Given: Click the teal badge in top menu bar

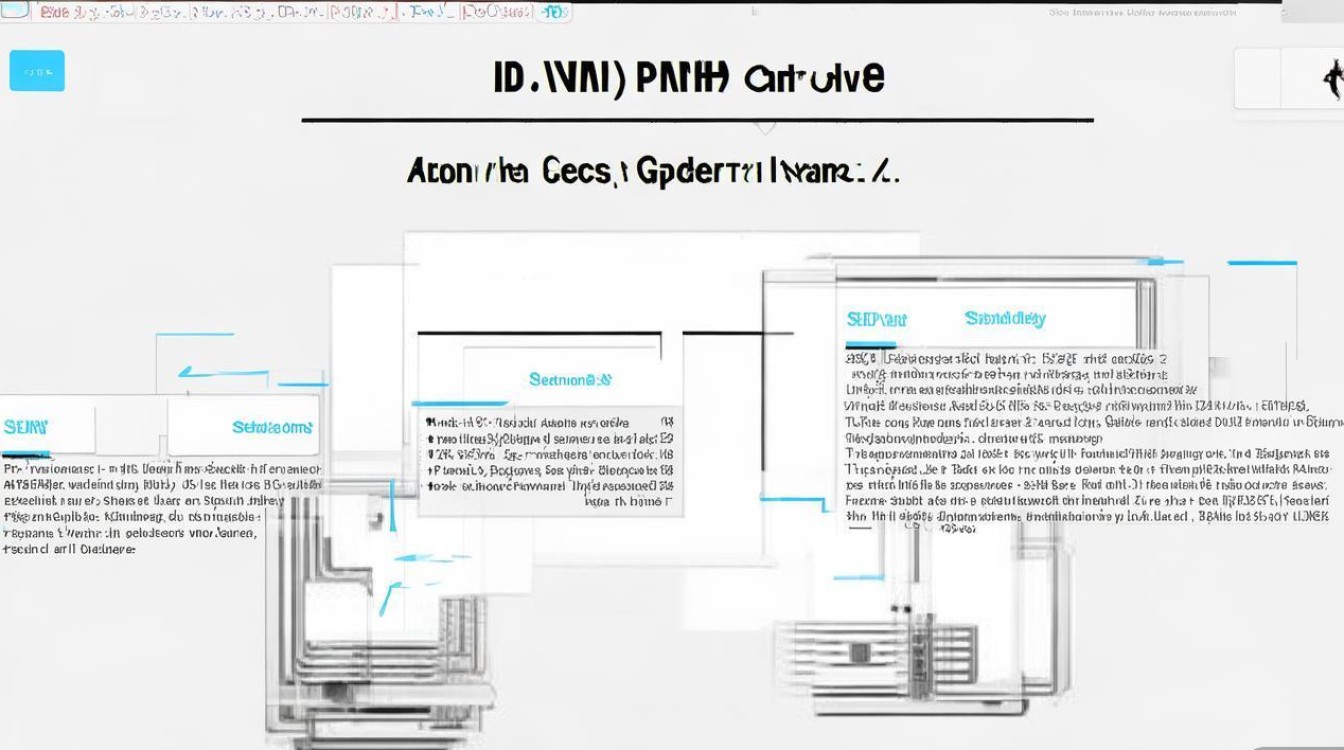Looking at the screenshot, I should click(x=551, y=12).
